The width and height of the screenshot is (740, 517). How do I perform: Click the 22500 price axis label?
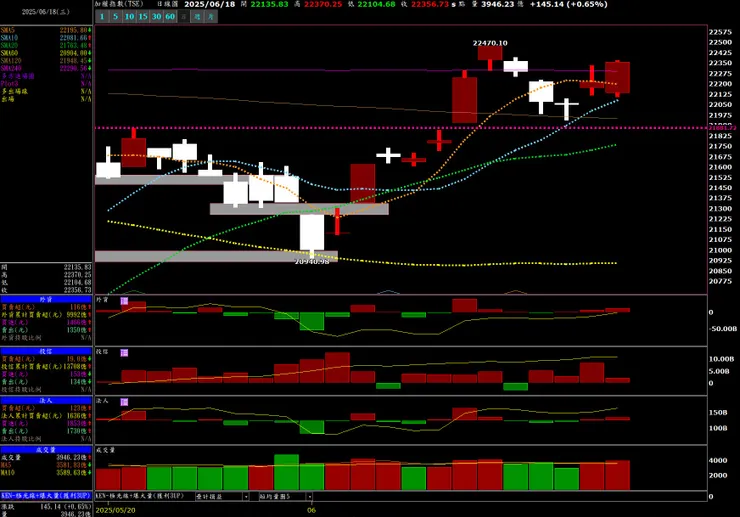[720, 42]
